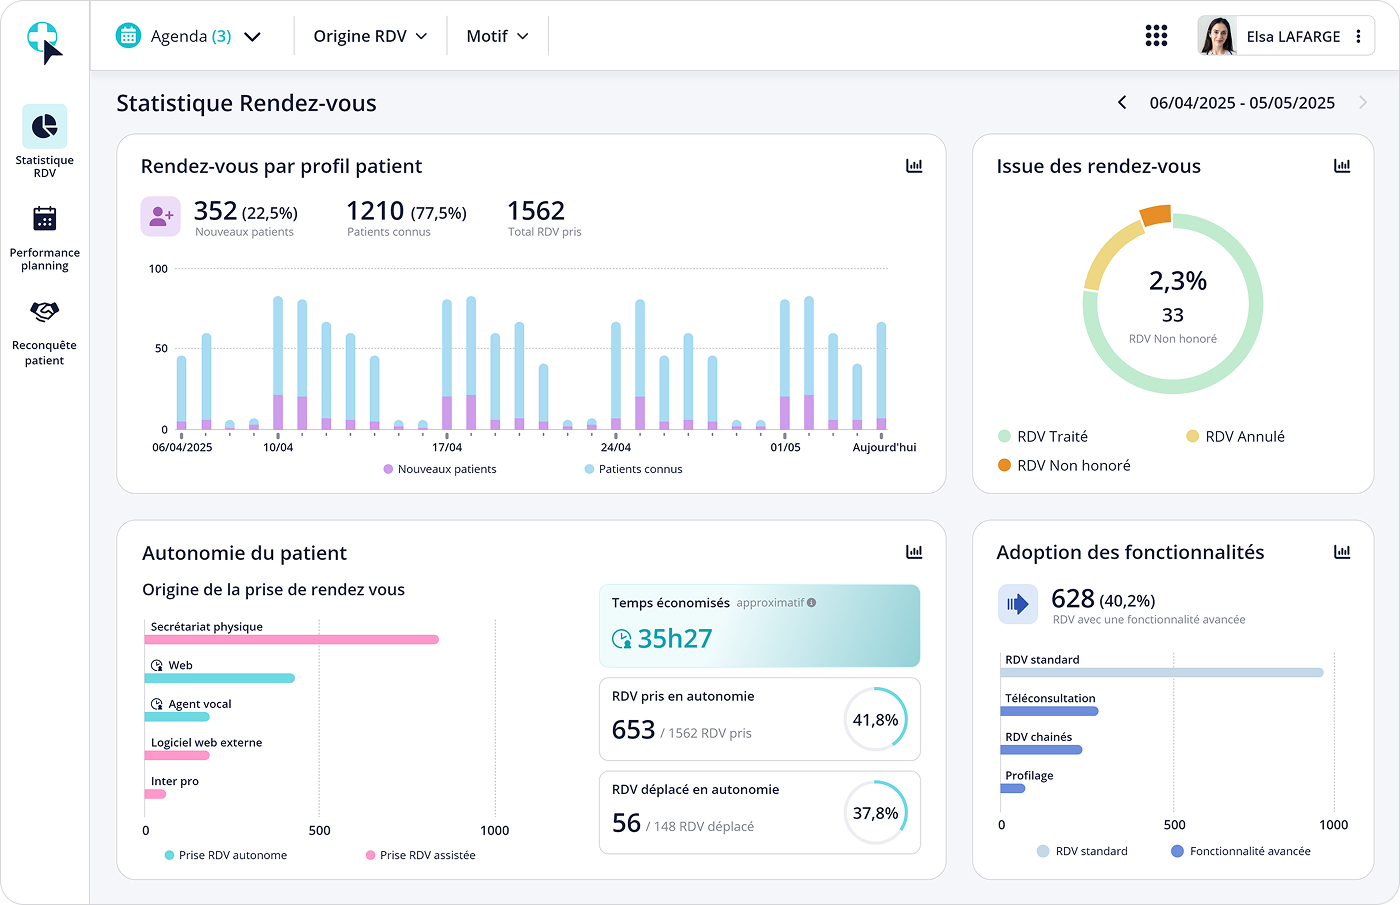1400x905 pixels.
Task: Open the Origine RDV dropdown
Action: point(370,36)
